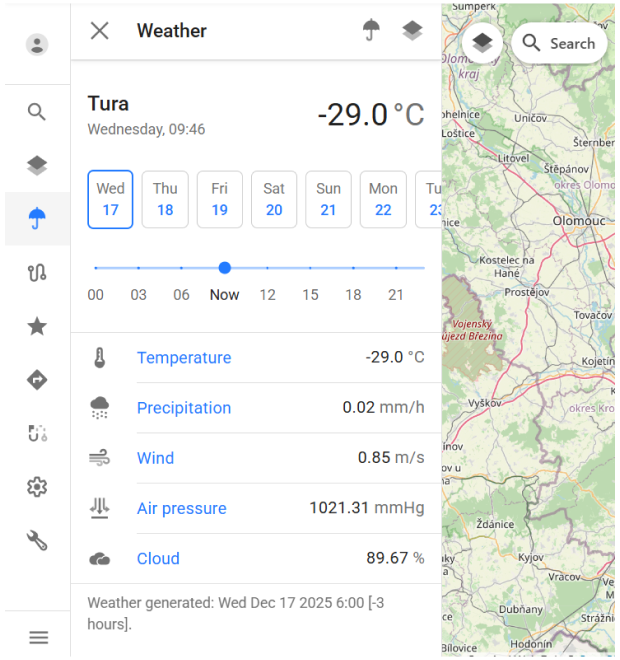Toggle weather layers icon in panel header
Screen dimensions: 620x660
point(412,30)
